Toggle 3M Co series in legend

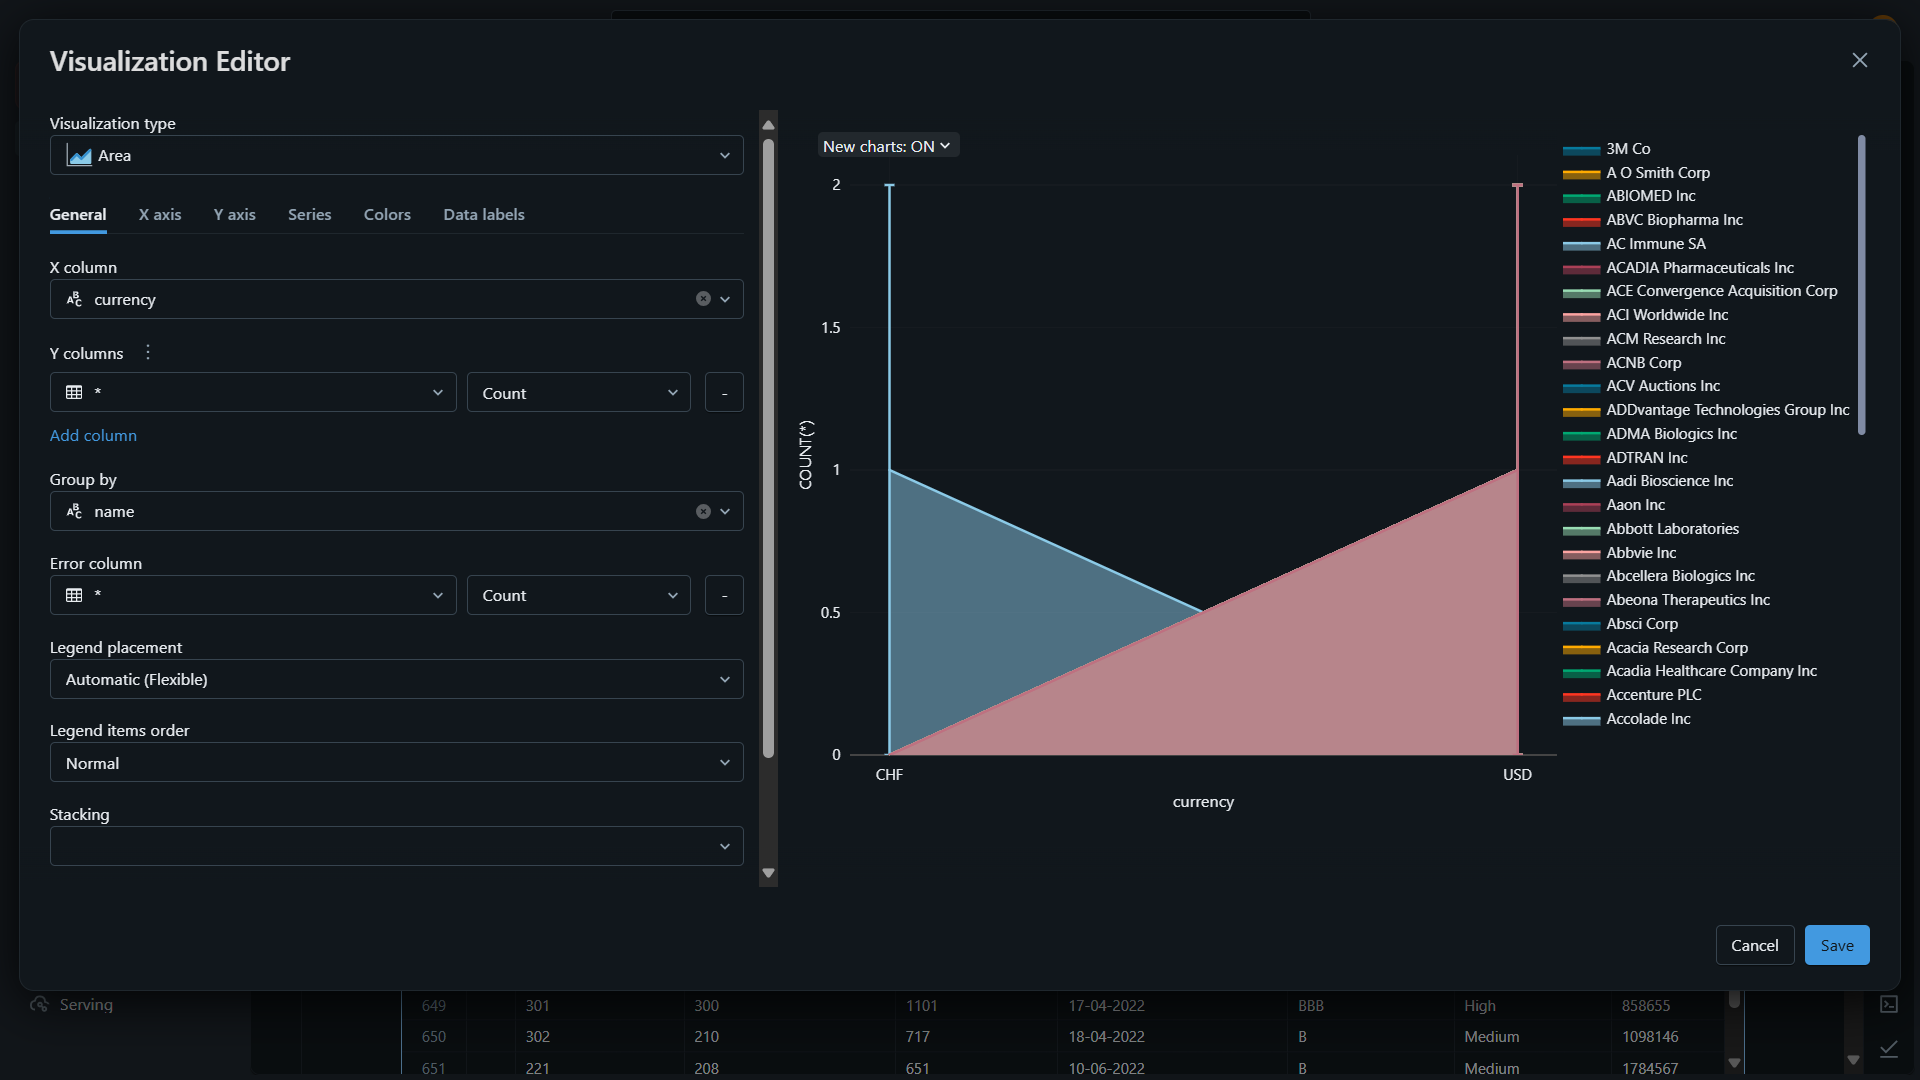(1628, 149)
